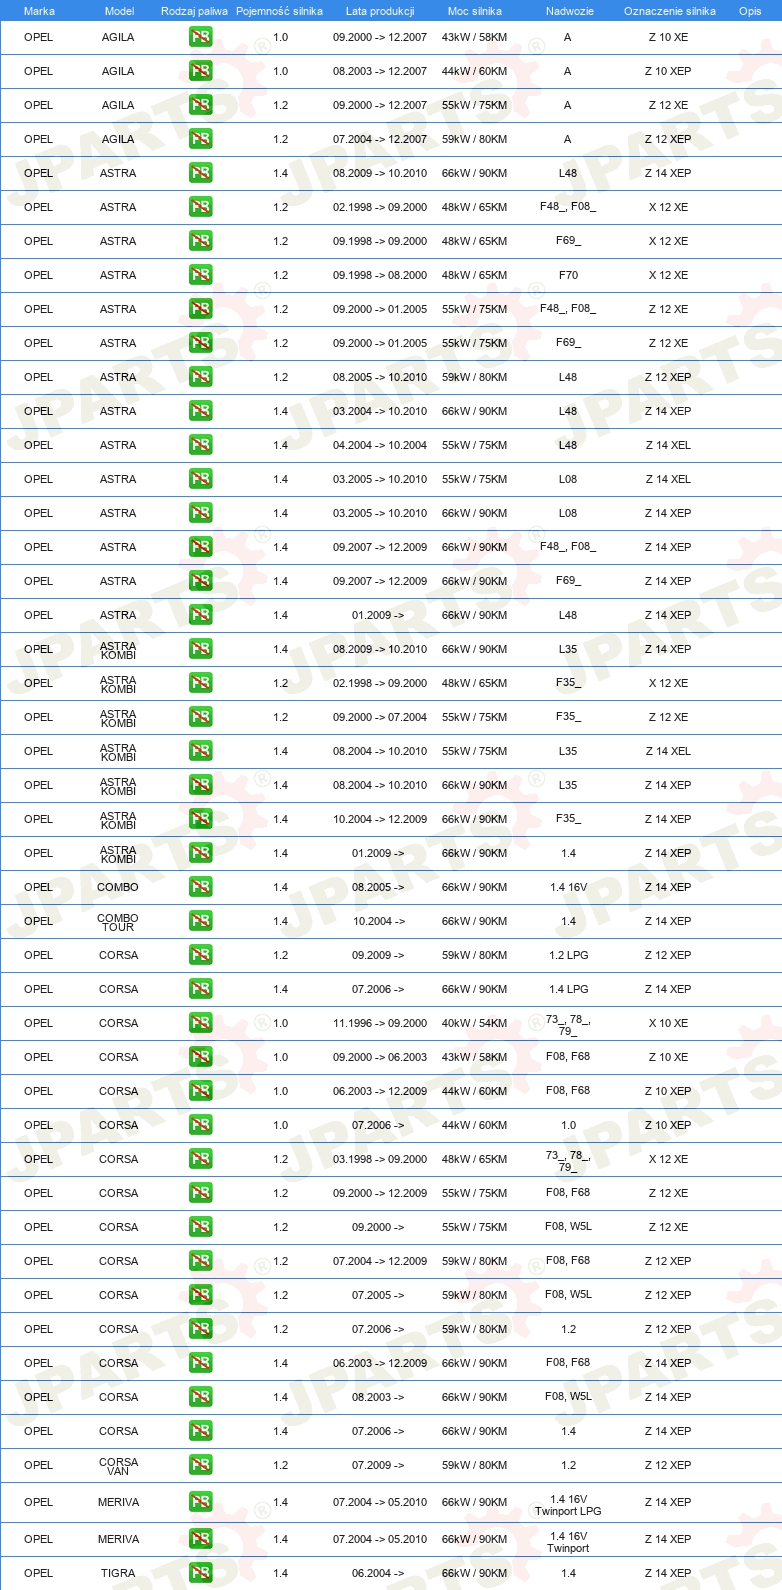This screenshot has width=782, height=1590.
Task: Click the Model column header
Action: [x=119, y=11]
